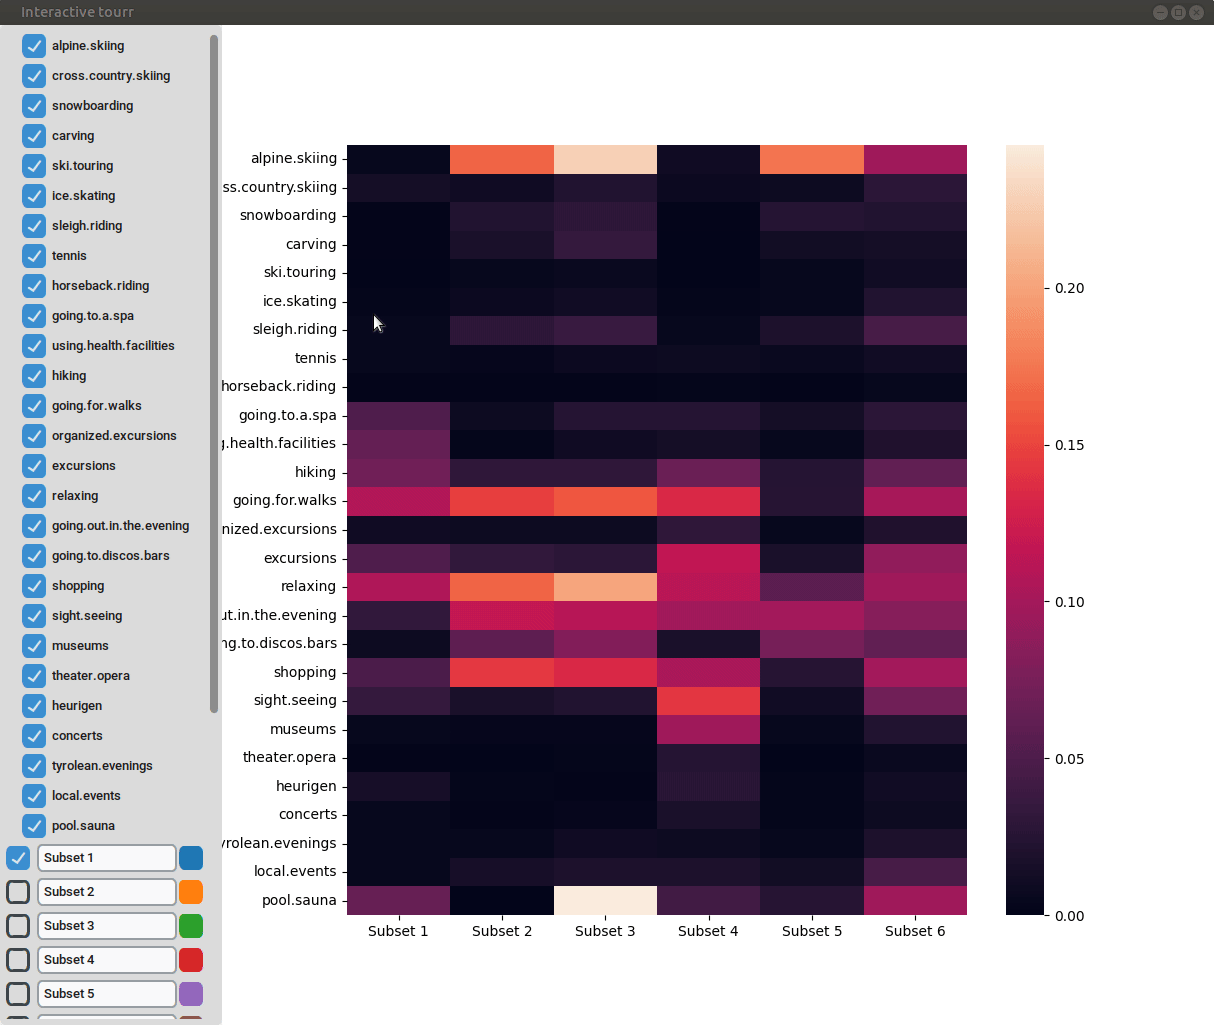The height and width of the screenshot is (1025, 1214).
Task: Toggle going.to.discos.bars checkbox
Action: pyautogui.click(x=34, y=556)
